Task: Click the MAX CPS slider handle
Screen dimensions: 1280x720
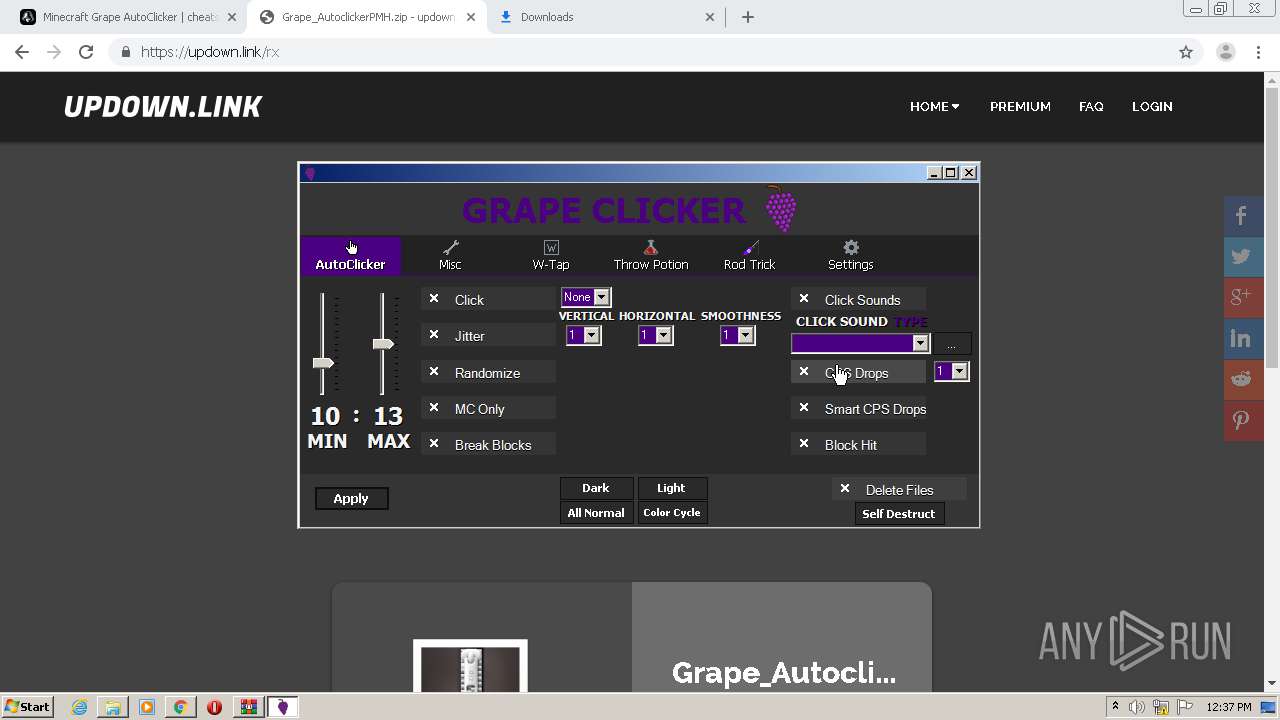Action: click(x=383, y=344)
